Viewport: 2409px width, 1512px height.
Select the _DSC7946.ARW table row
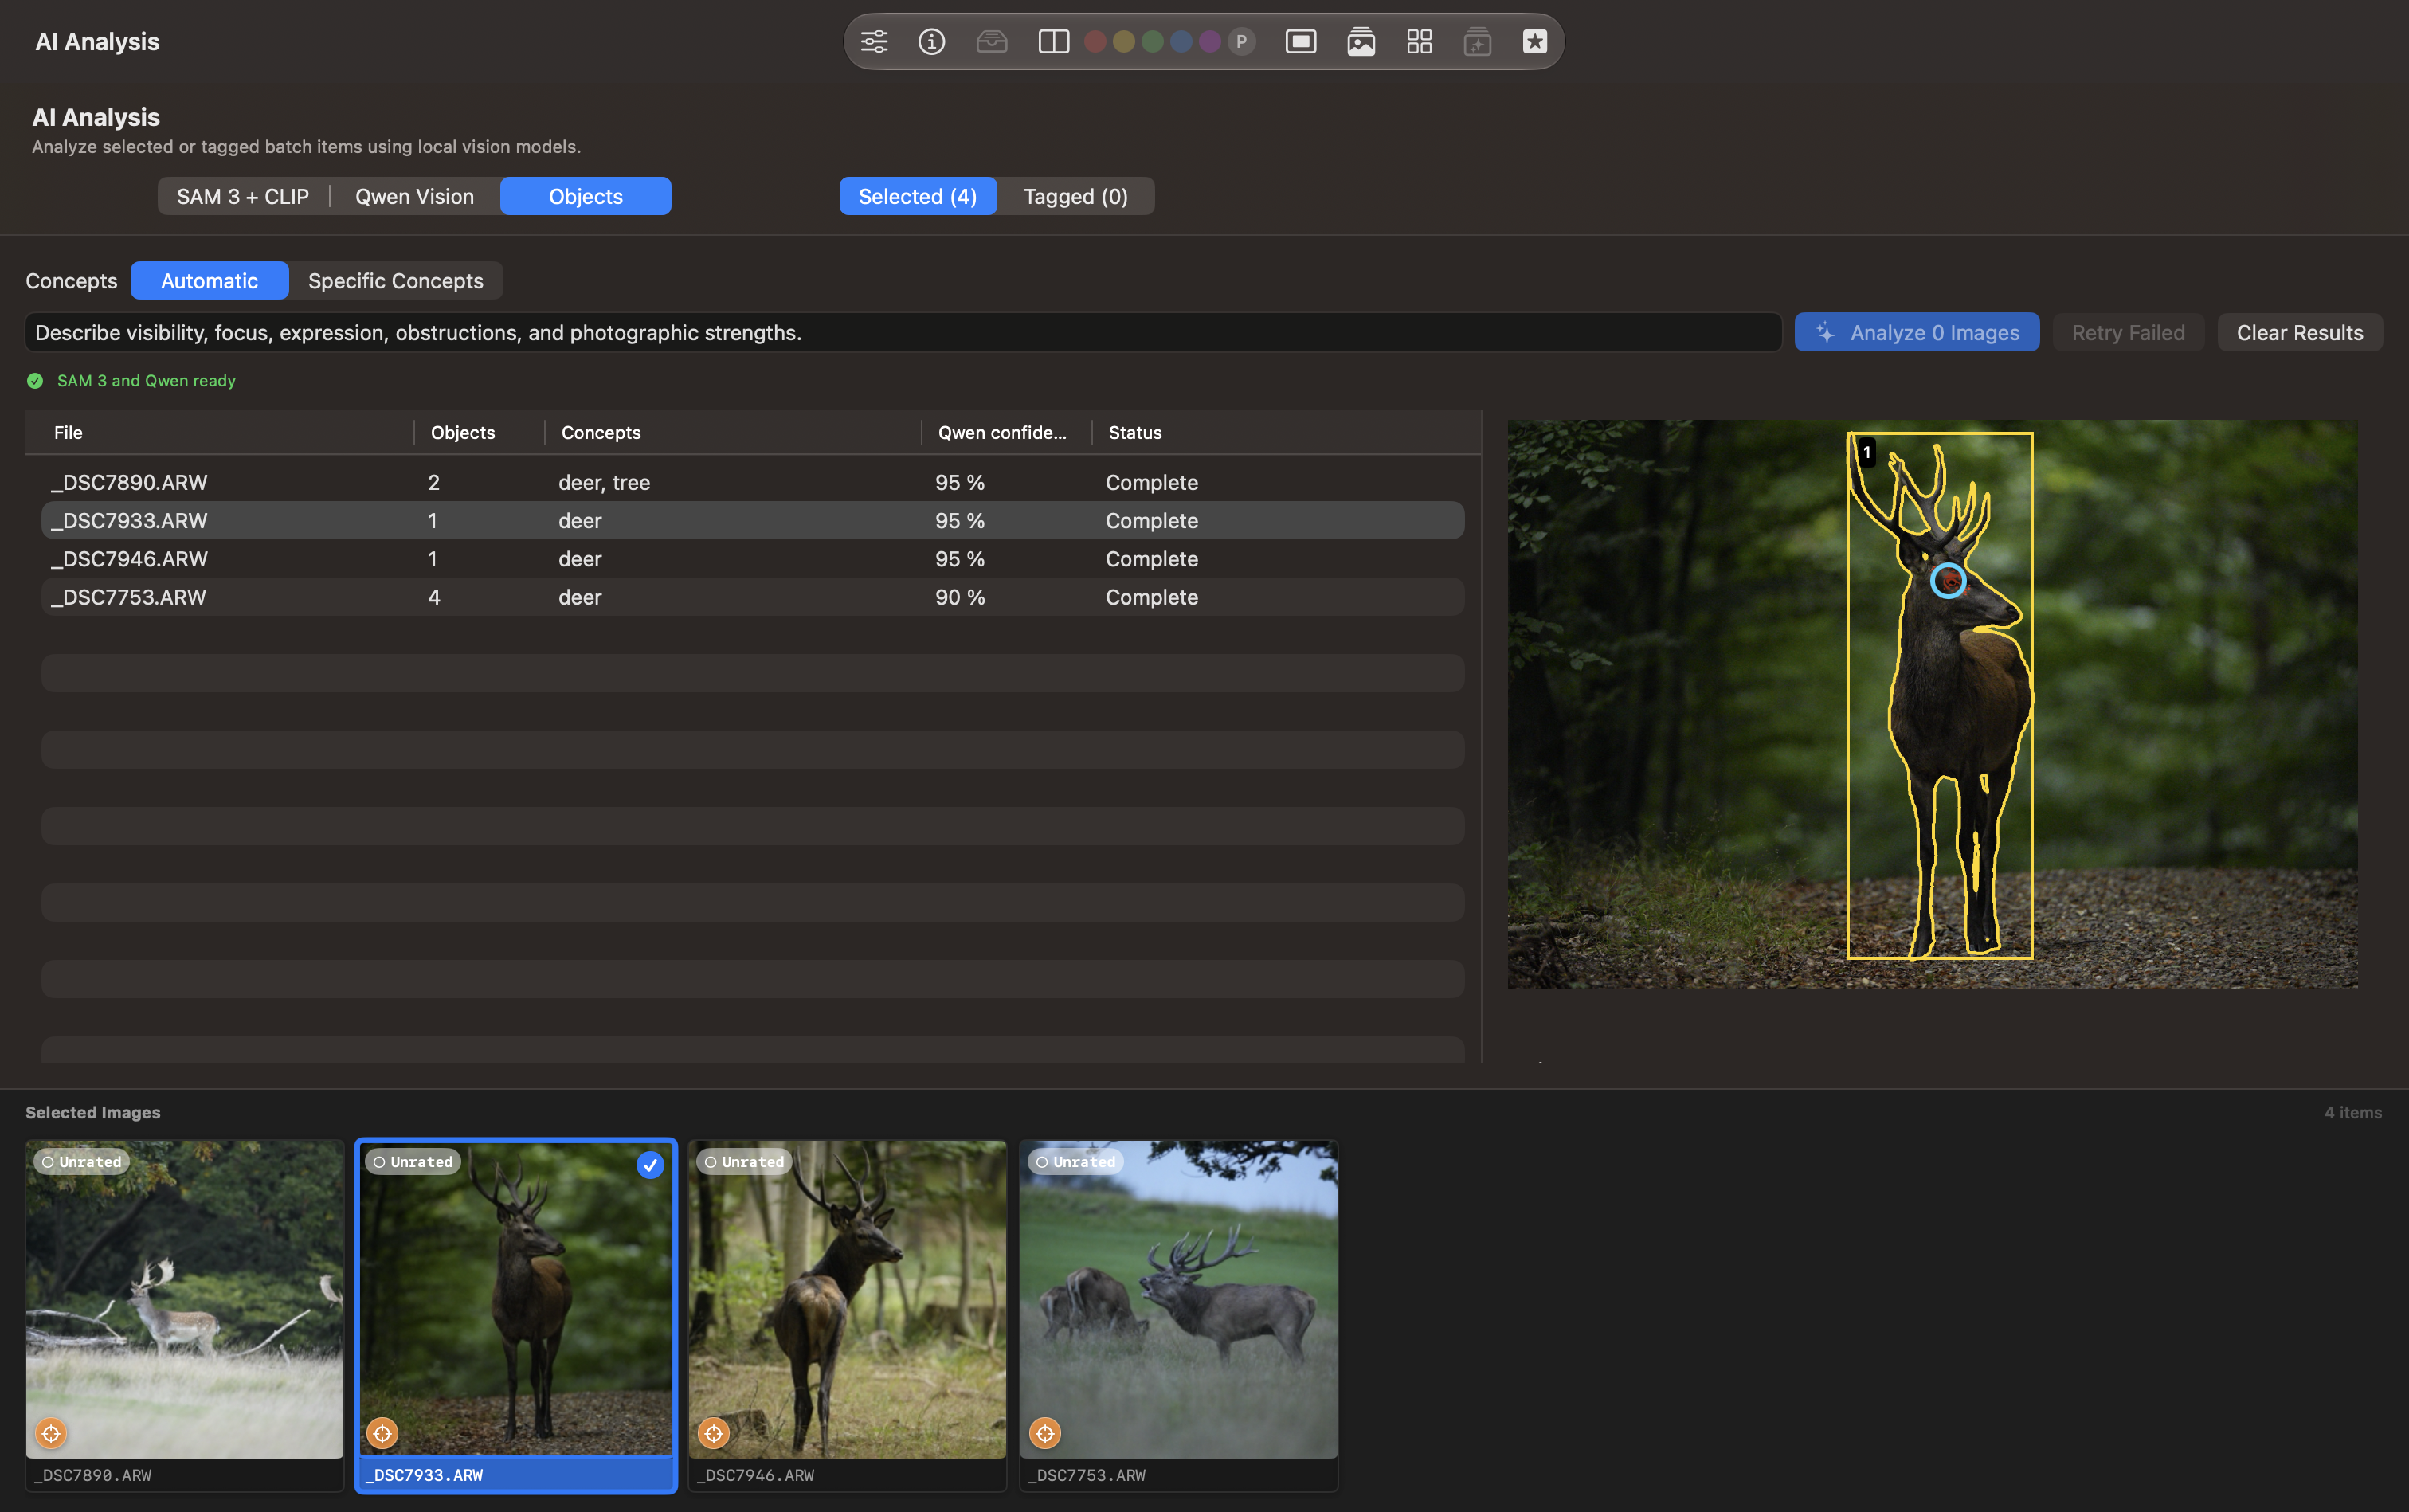[x=753, y=559]
